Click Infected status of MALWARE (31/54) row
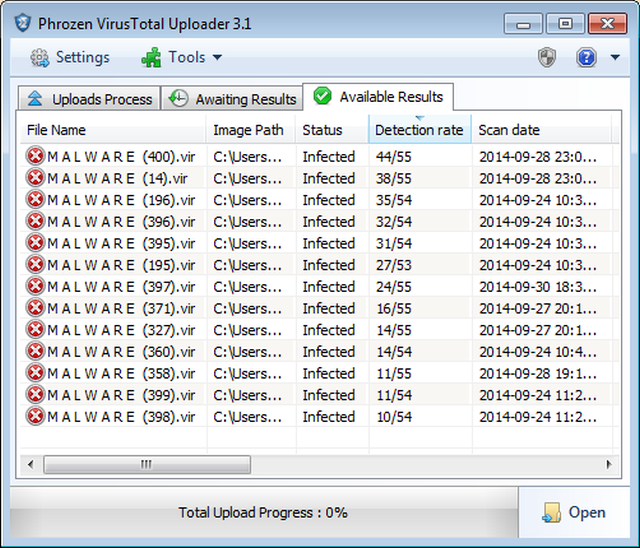 329,243
